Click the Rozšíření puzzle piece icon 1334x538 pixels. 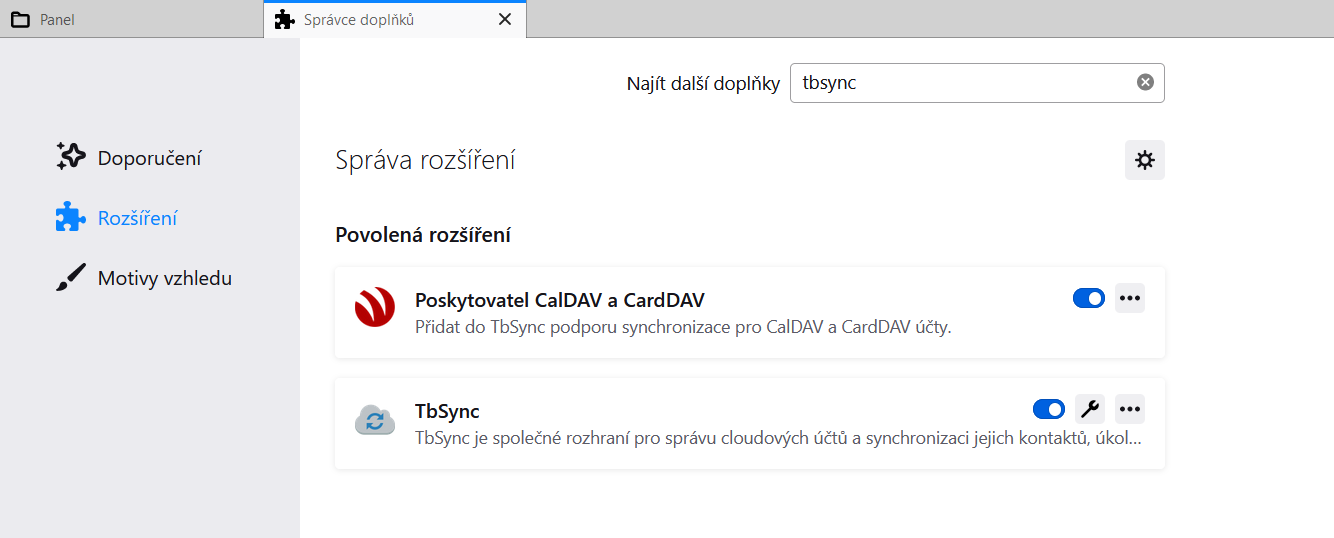pyautogui.click(x=70, y=217)
